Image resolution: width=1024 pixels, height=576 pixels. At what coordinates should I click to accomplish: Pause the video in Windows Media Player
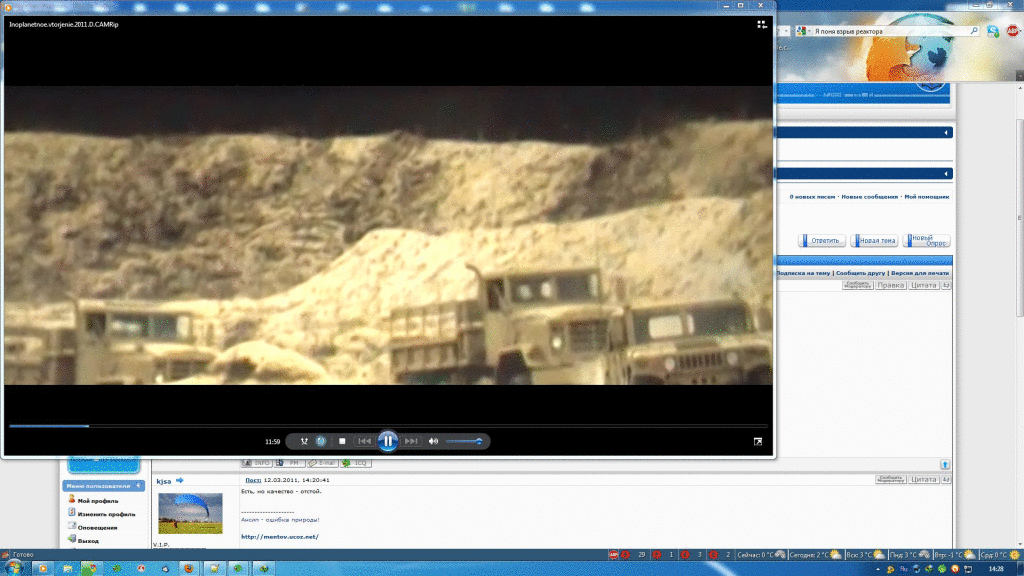(x=387, y=441)
